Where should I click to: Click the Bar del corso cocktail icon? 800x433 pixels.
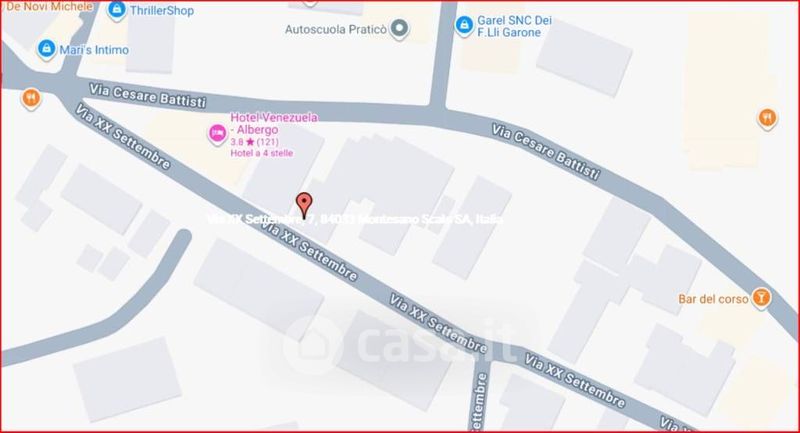[x=761, y=298]
